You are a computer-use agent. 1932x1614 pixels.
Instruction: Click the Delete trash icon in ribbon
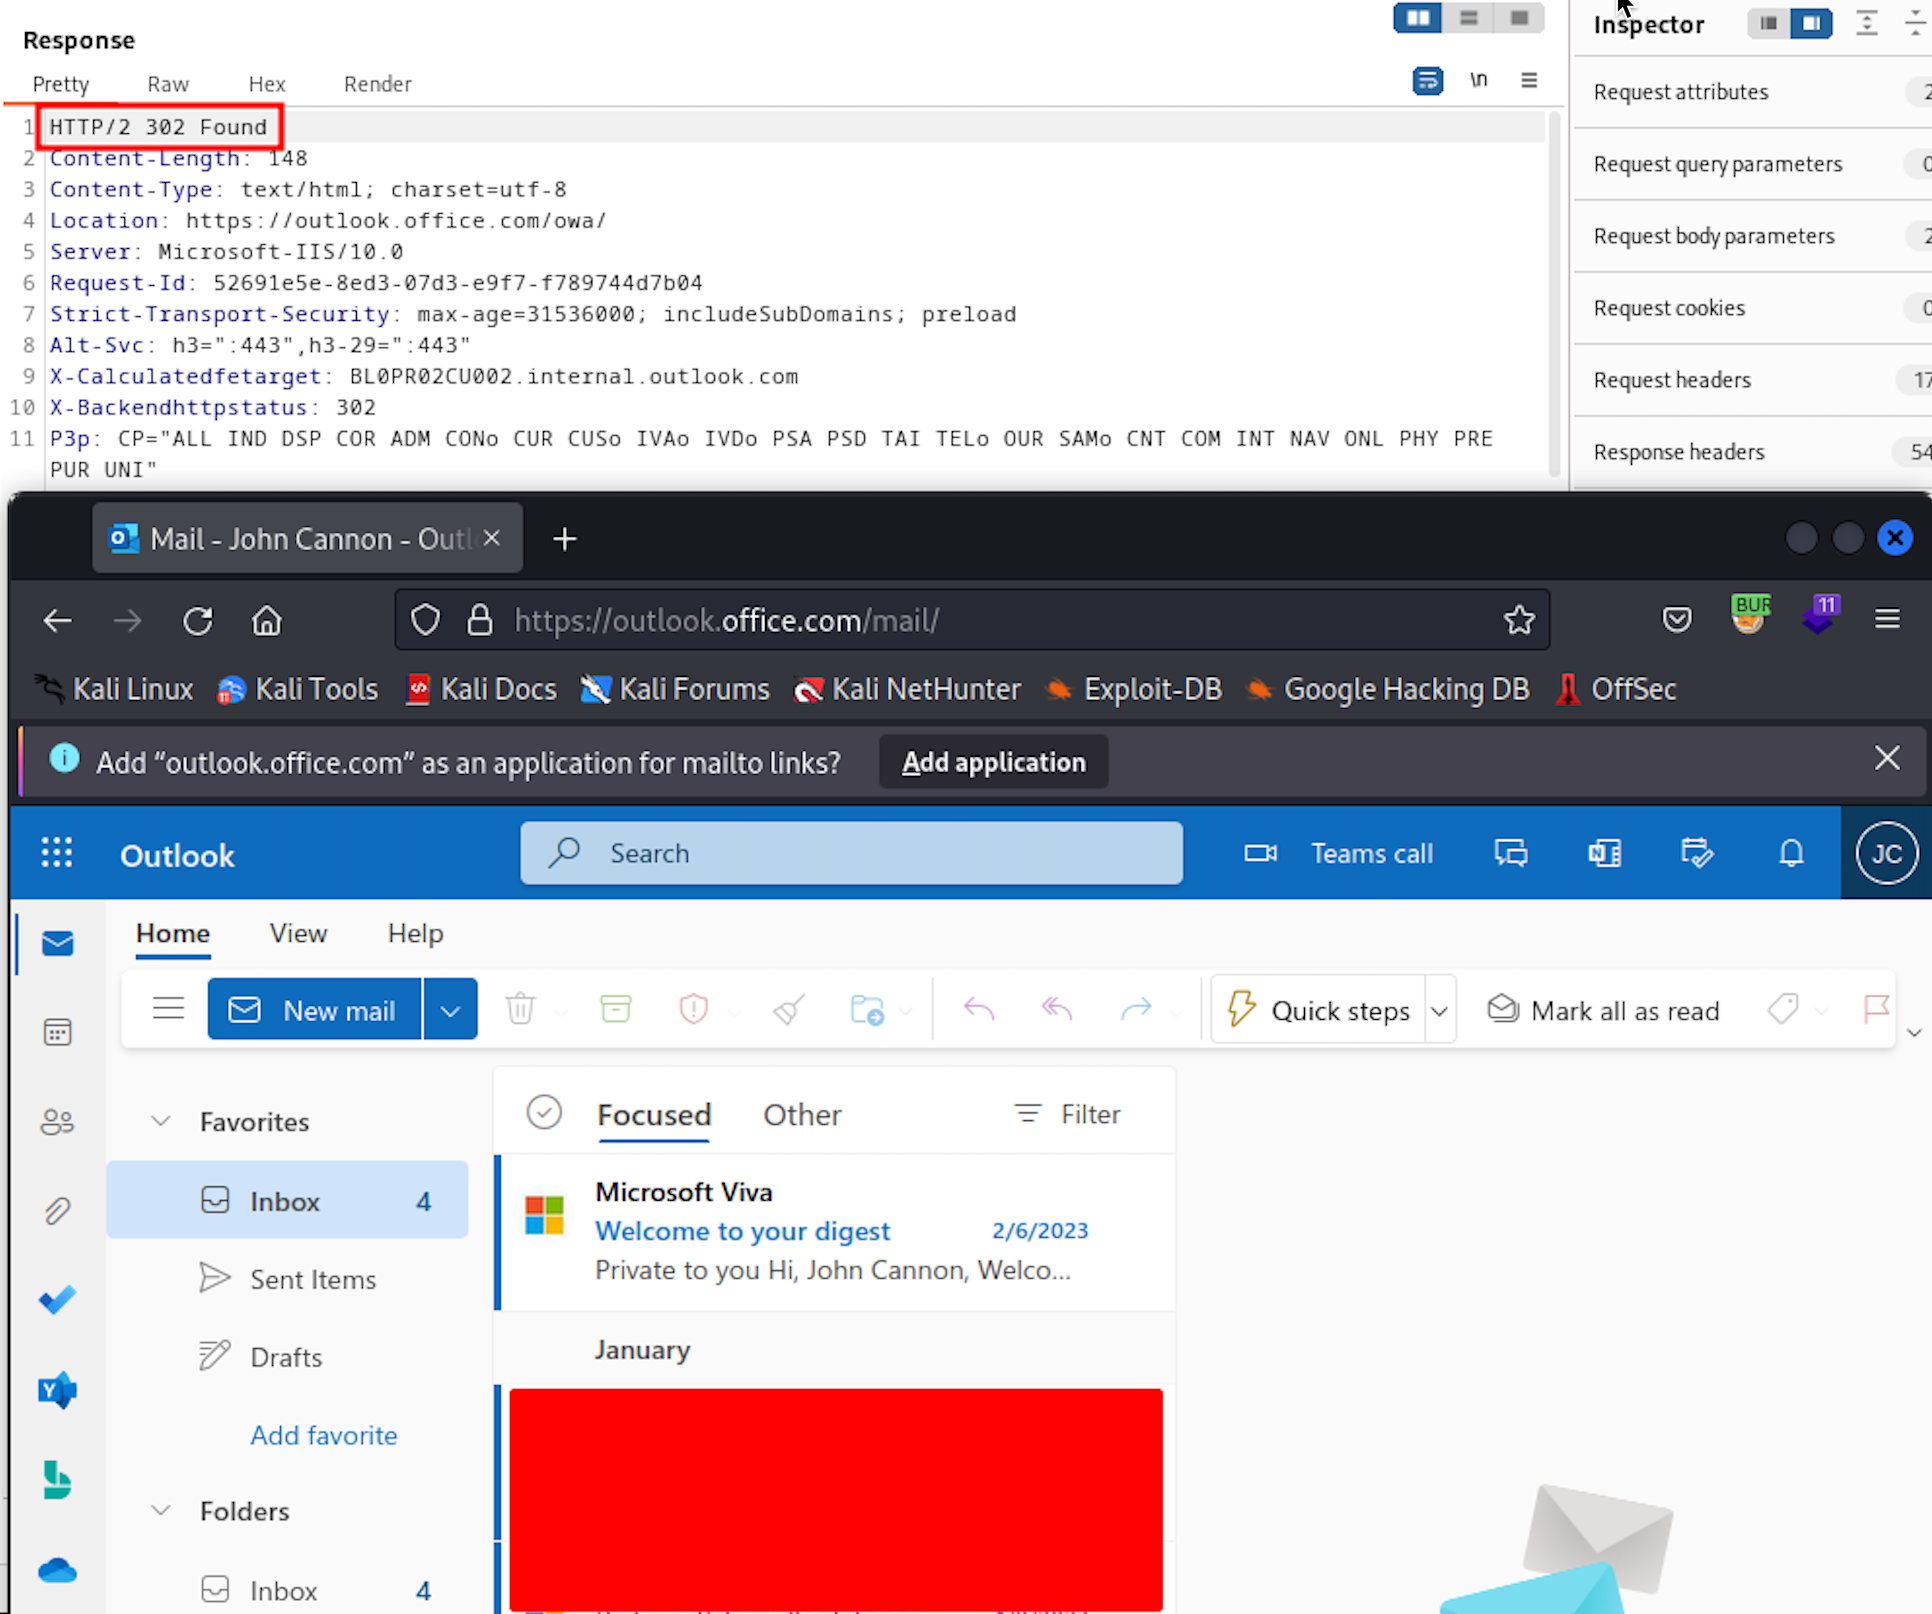520,1008
